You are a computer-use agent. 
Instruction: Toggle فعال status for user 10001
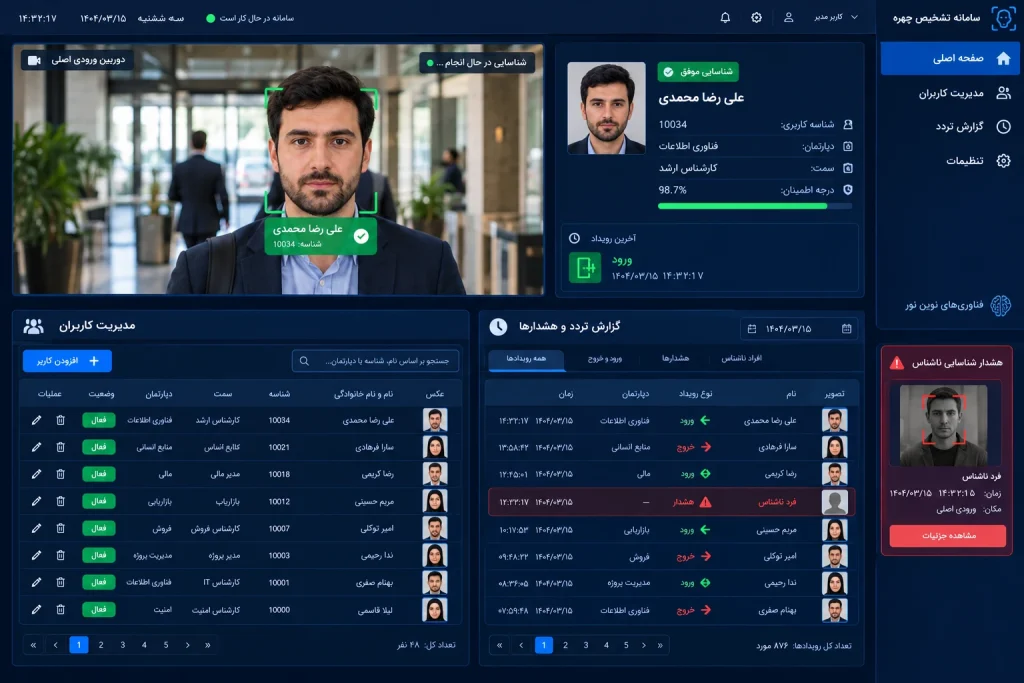(99, 582)
